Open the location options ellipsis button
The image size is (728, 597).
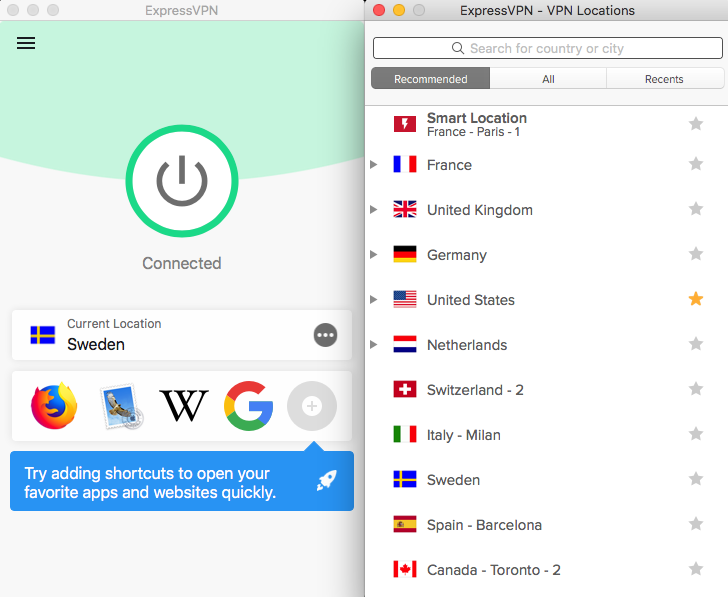[325, 335]
